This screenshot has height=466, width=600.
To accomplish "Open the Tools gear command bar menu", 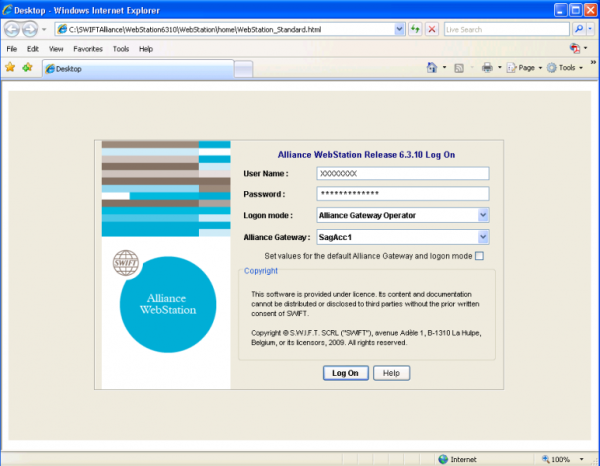I will tap(565, 68).
